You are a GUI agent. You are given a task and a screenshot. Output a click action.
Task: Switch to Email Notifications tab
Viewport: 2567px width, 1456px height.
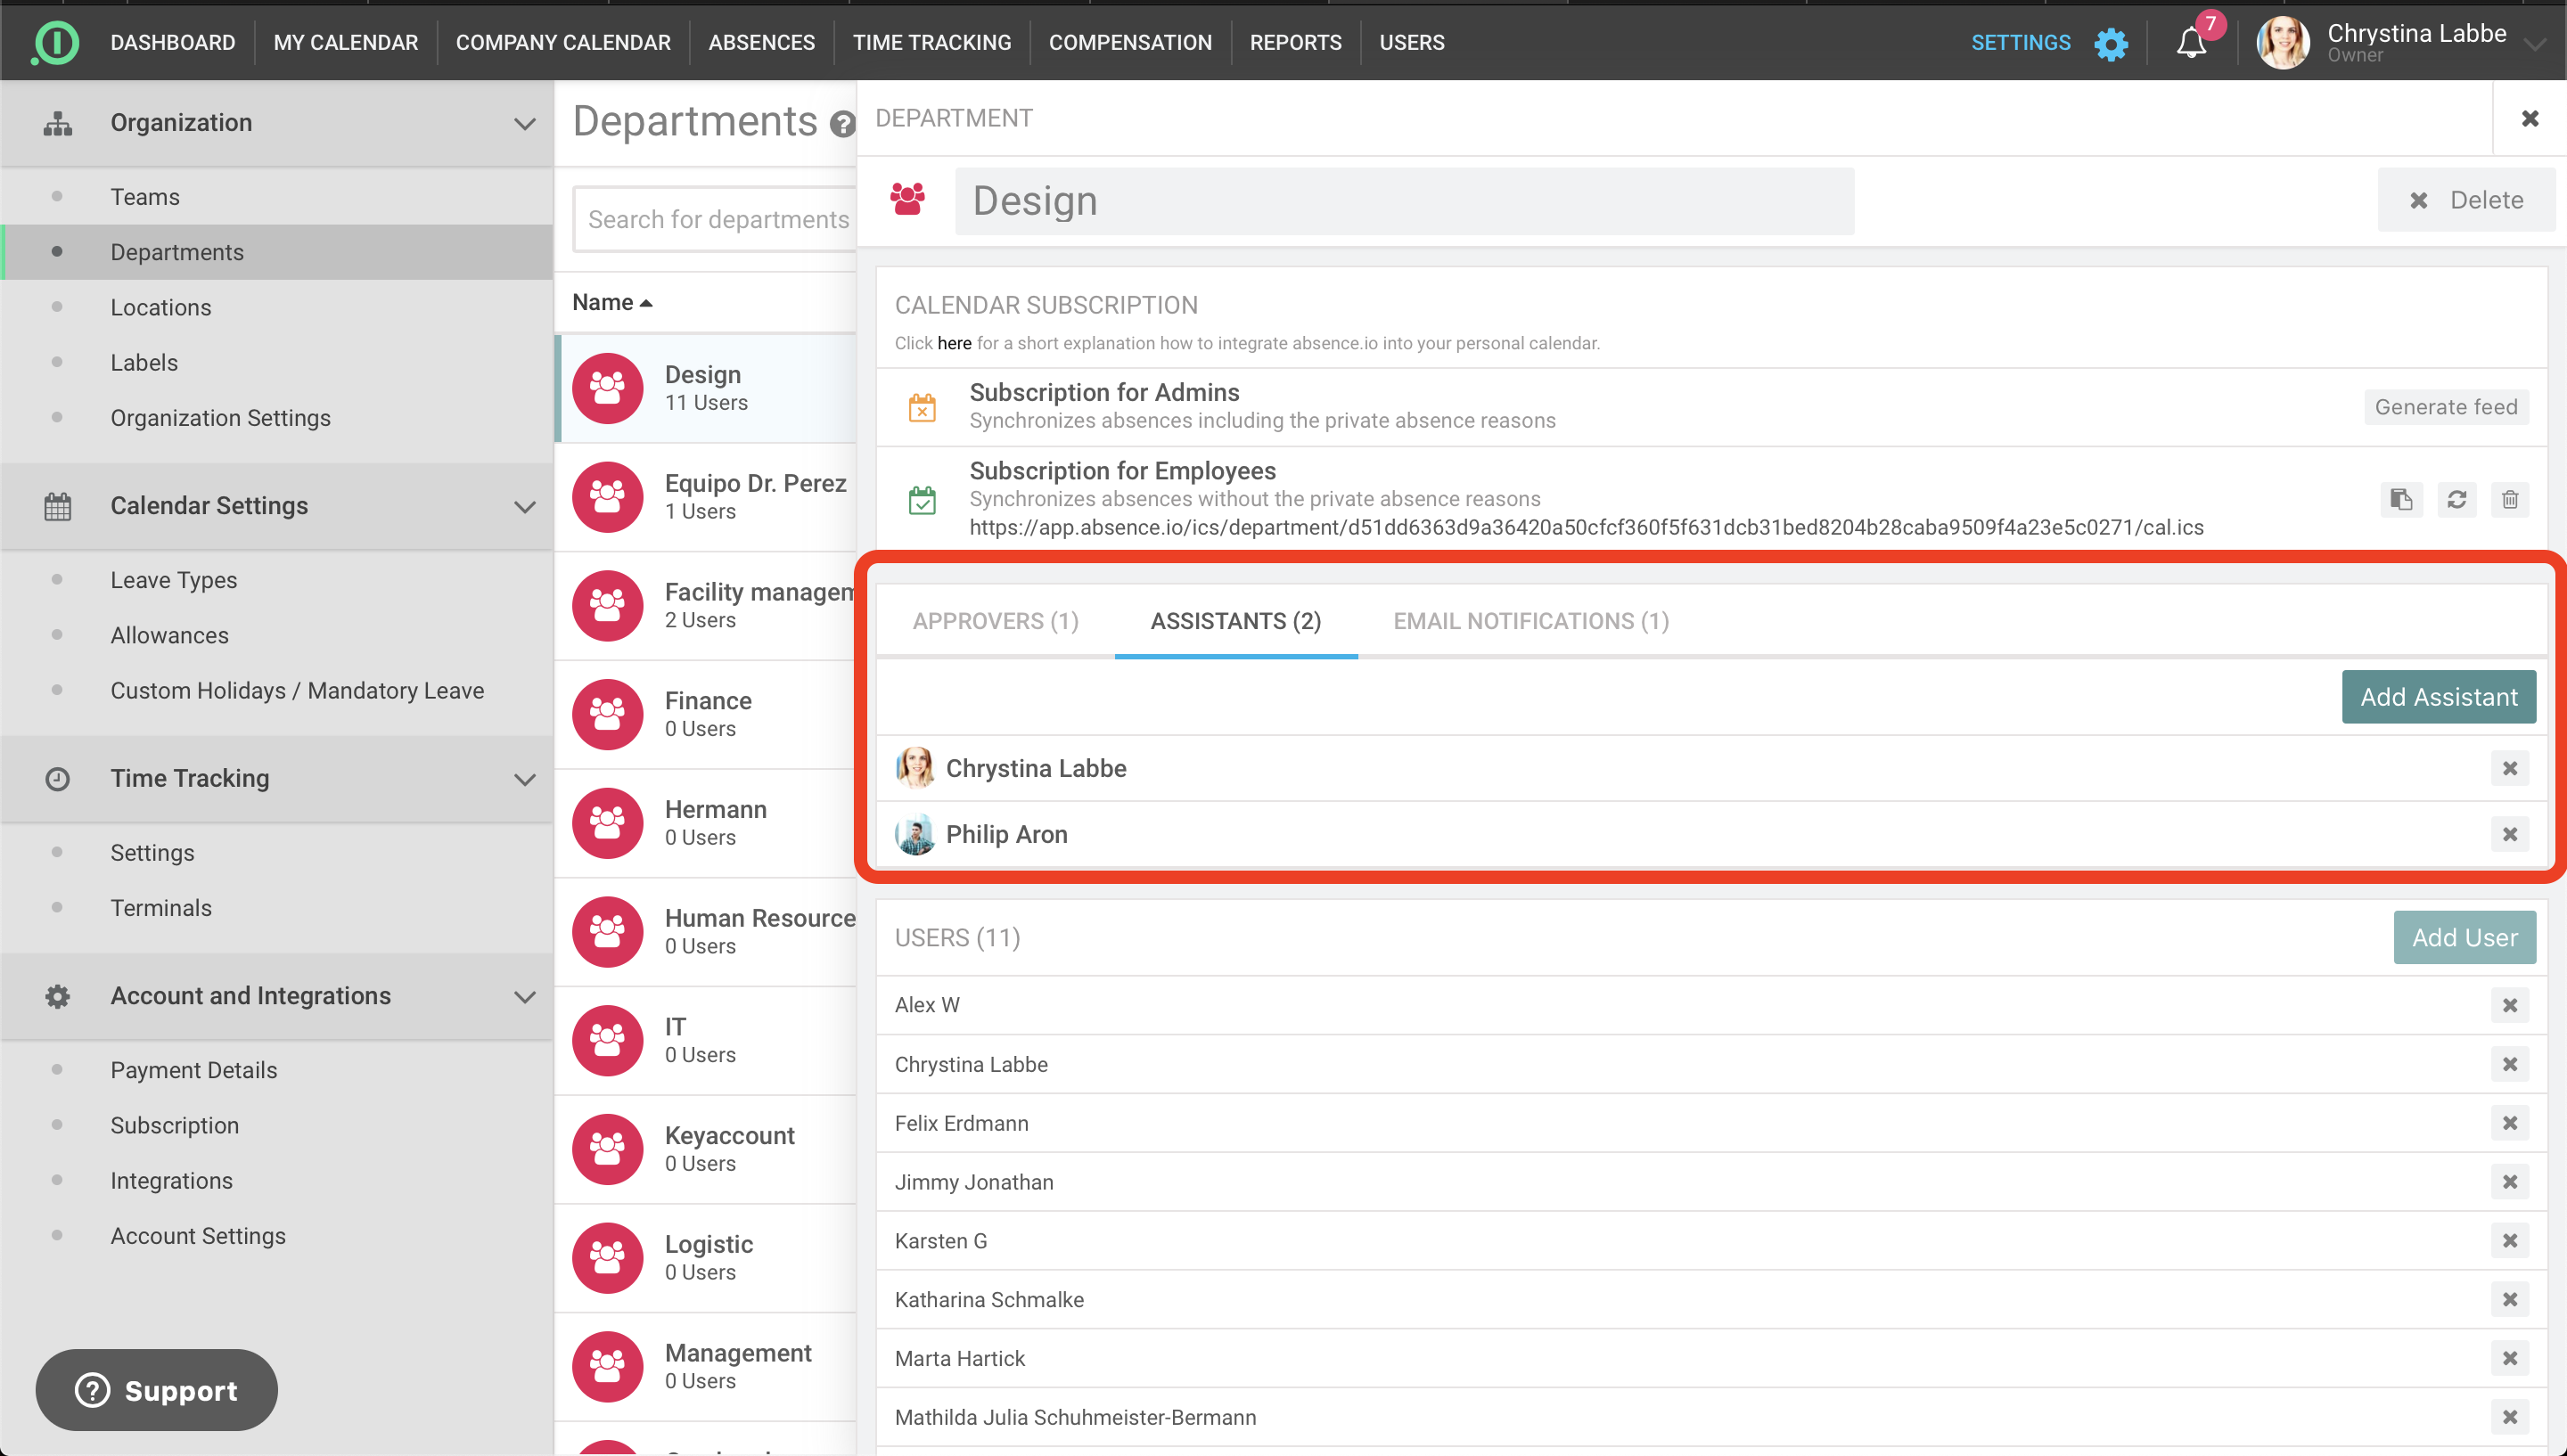[x=1530, y=621]
